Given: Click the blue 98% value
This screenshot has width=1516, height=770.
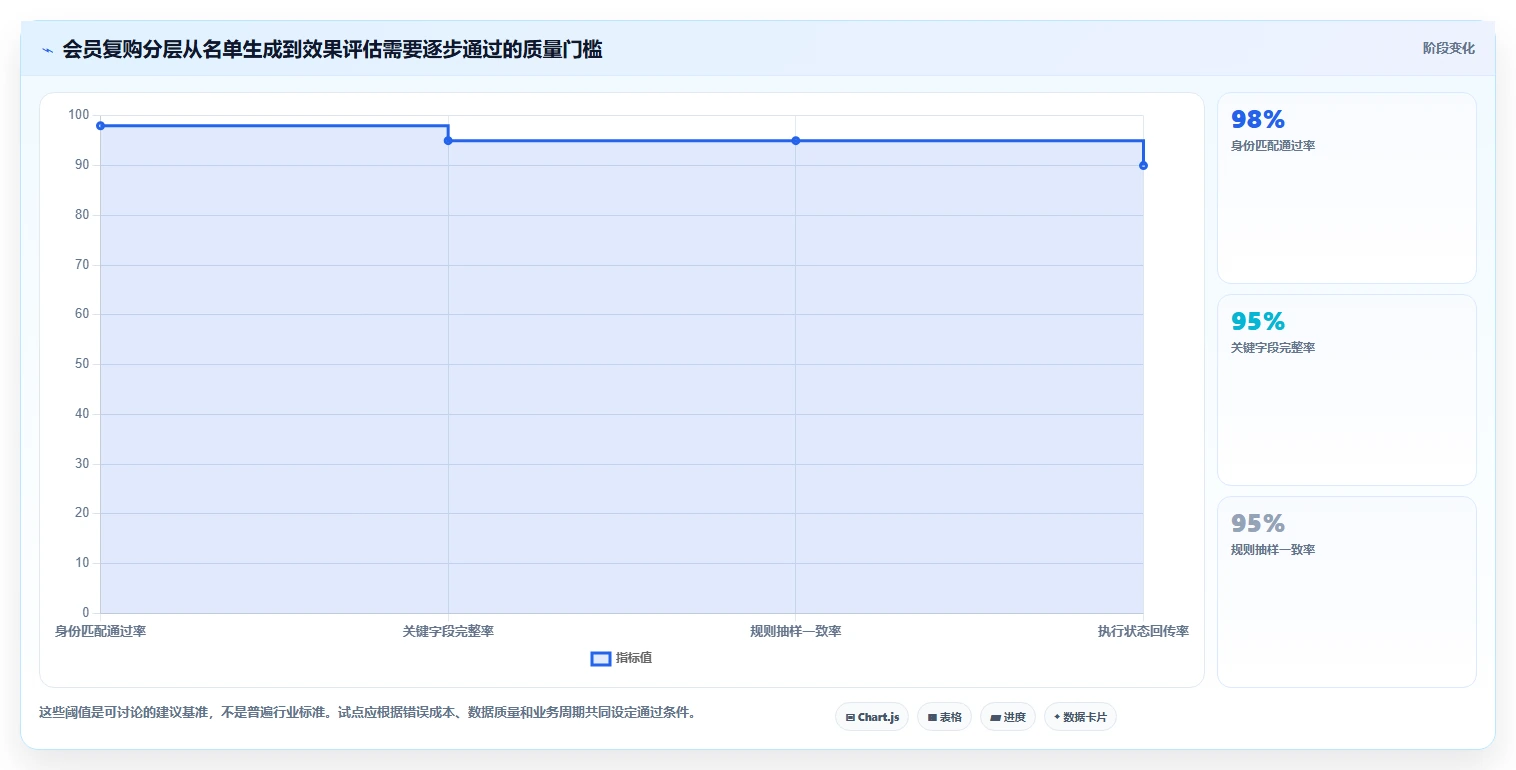Looking at the screenshot, I should (1258, 120).
